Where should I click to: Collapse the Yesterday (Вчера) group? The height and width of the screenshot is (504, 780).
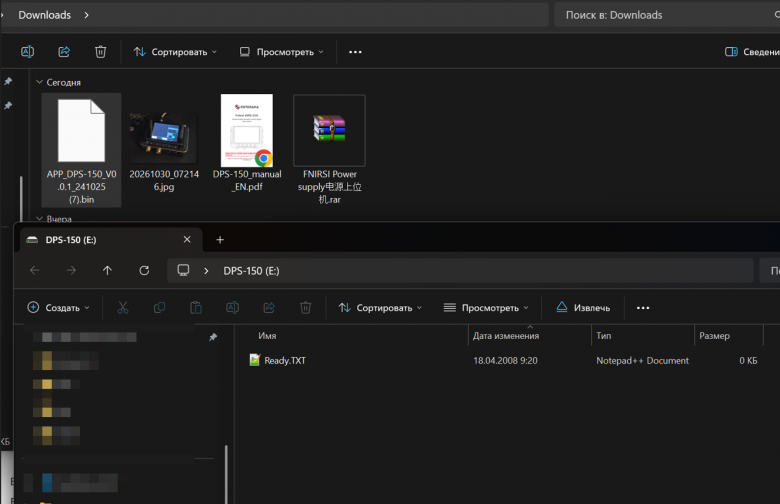click(39, 219)
